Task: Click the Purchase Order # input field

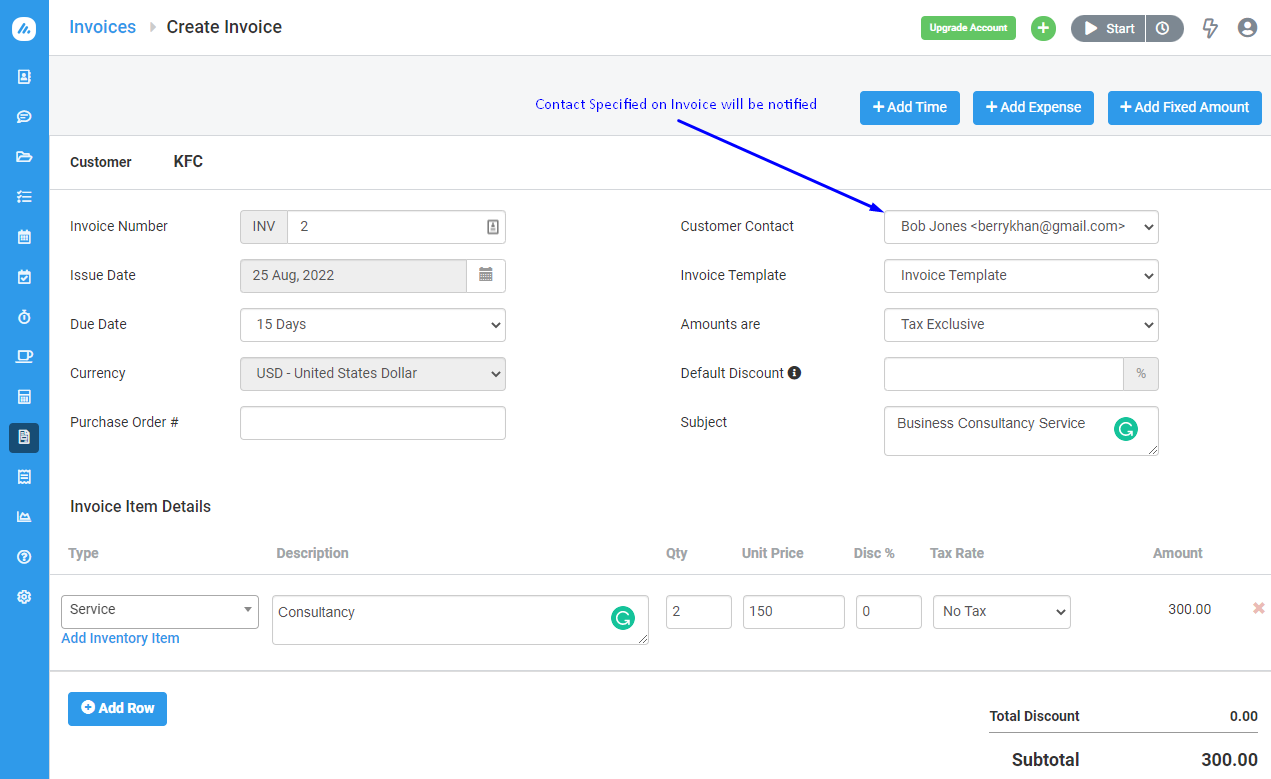Action: 372,423
